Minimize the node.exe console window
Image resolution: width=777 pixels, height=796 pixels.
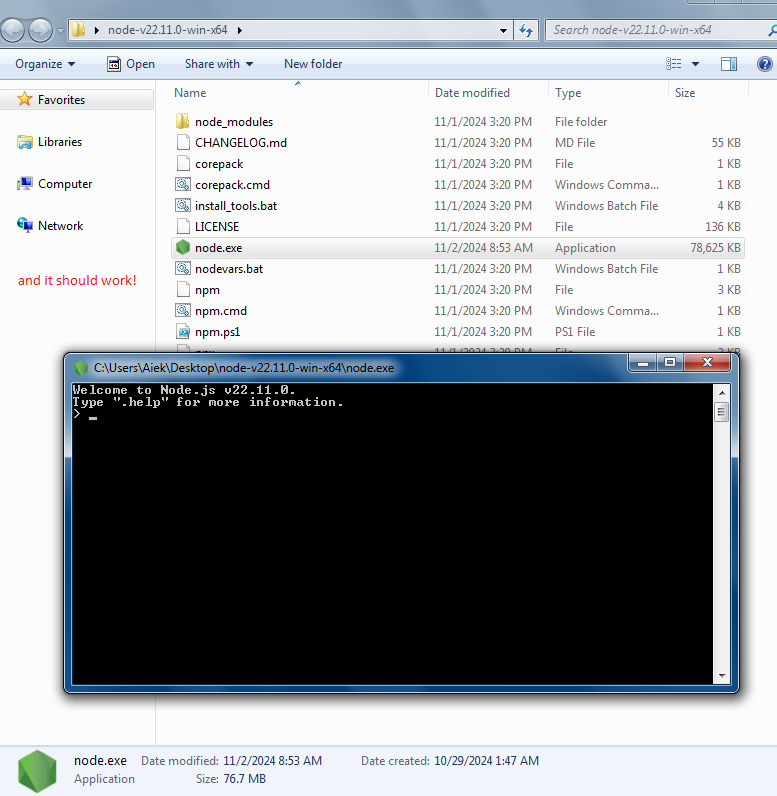pyautogui.click(x=643, y=362)
